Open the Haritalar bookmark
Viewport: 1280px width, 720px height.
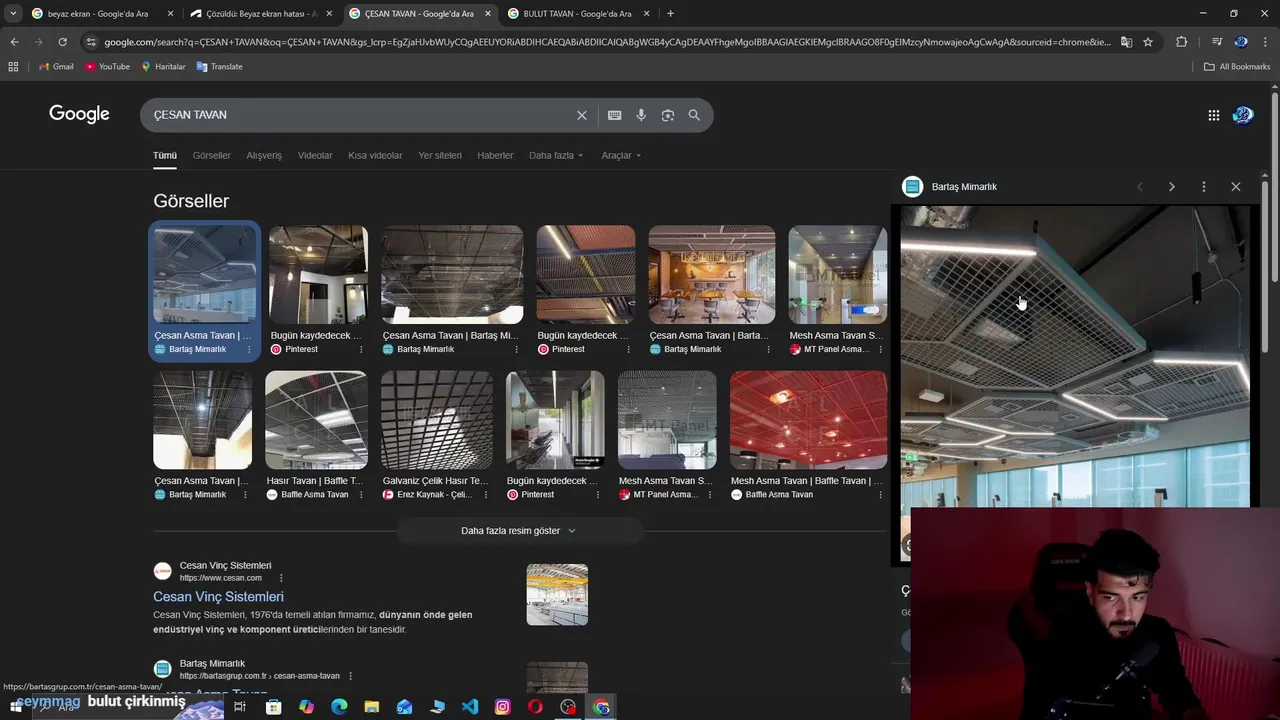163,67
